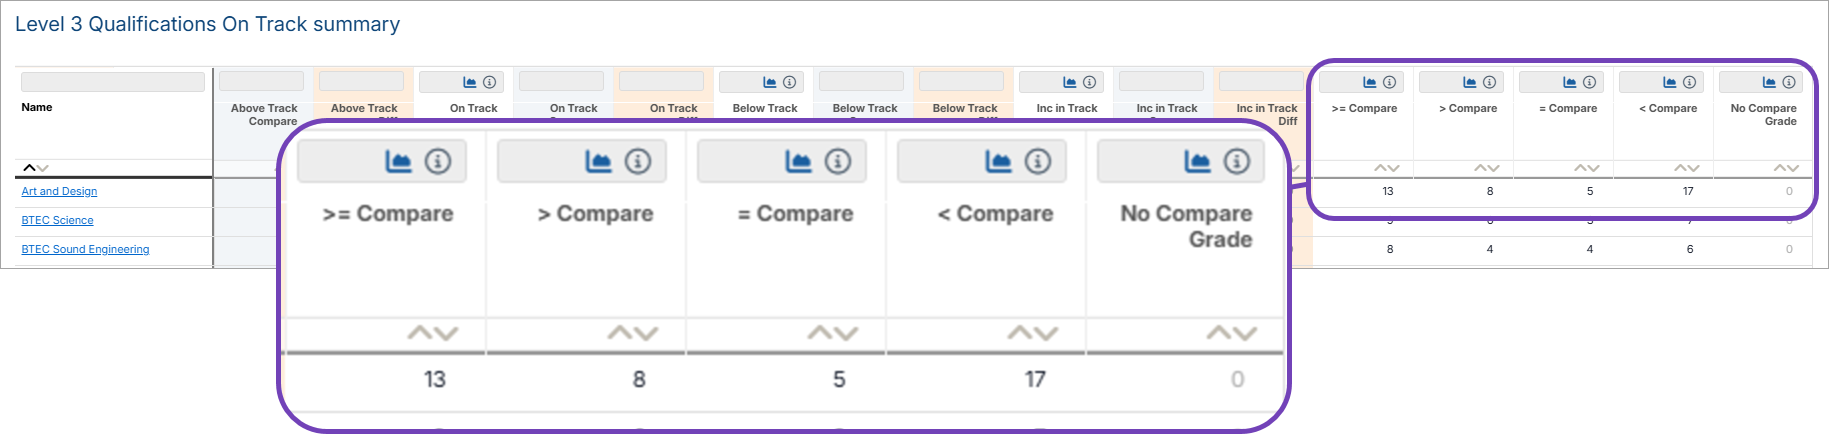Click No Compare Grade info icon in enlarged callout
Screen dimensions: 1829x434
click(1237, 161)
